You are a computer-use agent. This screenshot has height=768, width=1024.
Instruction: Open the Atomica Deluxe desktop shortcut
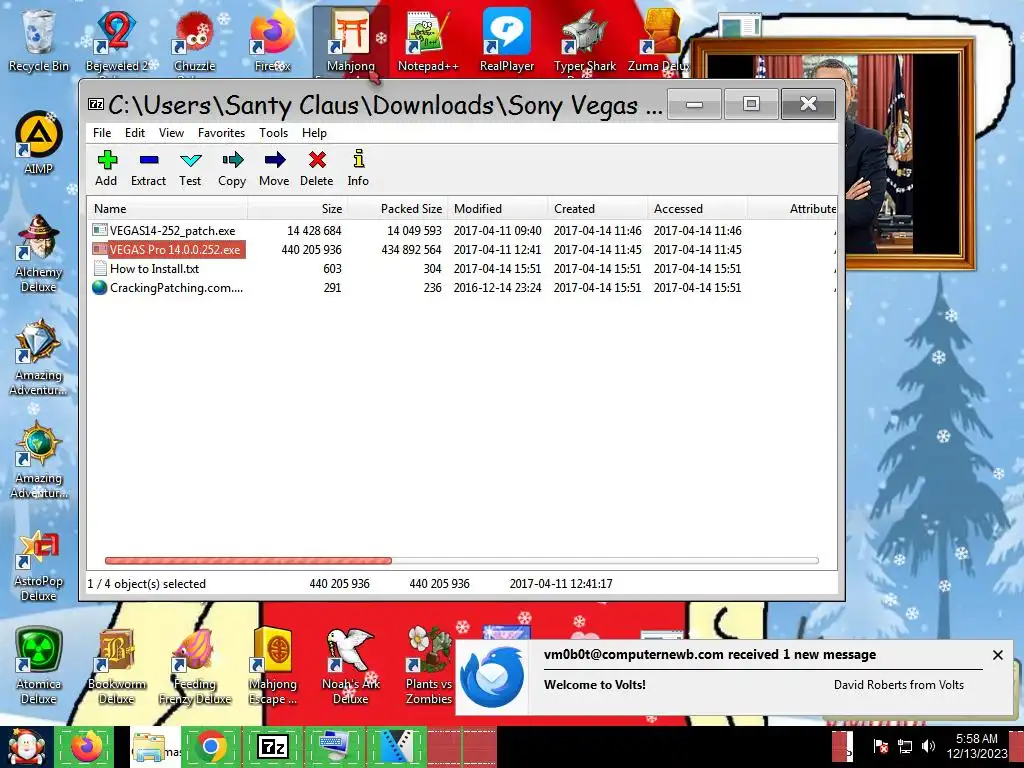pyautogui.click(x=38, y=666)
